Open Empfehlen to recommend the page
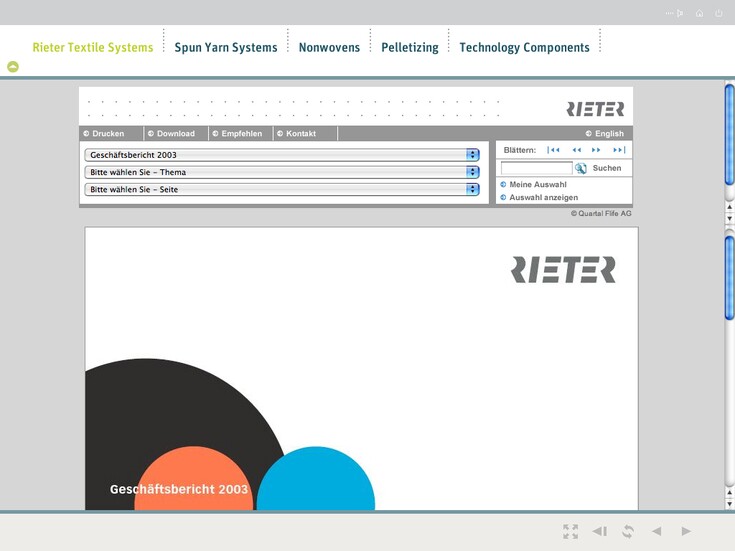This screenshot has width=735, height=551. pos(237,134)
